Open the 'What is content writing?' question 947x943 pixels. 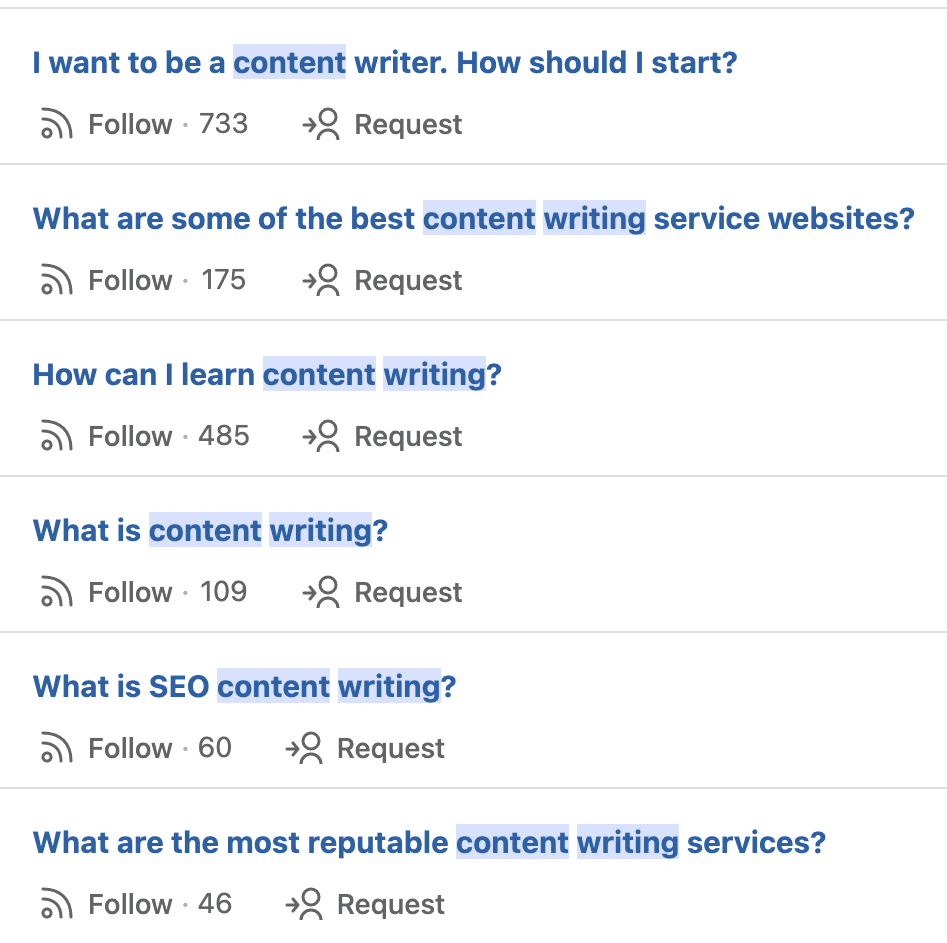[210, 531]
